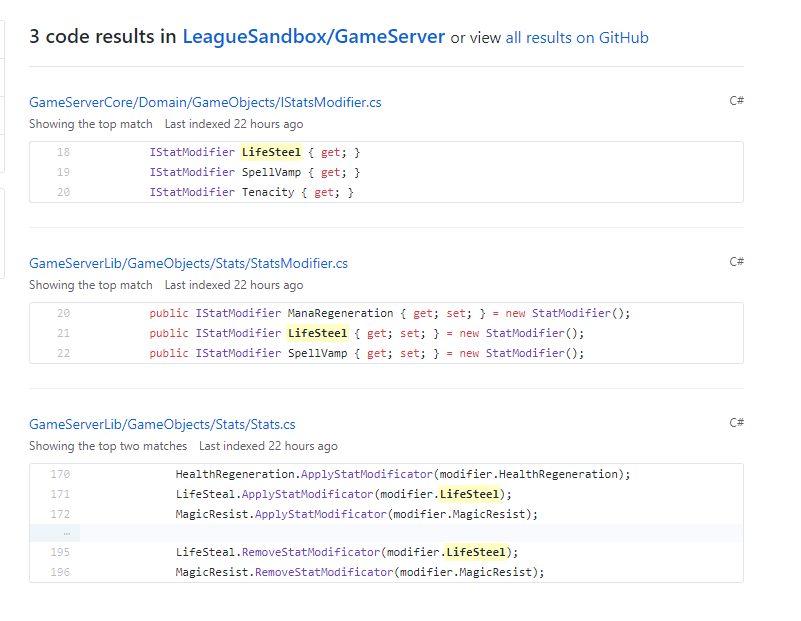Click line number 18 in IStatsModifier.cs
801x621 pixels.
click(x=63, y=152)
